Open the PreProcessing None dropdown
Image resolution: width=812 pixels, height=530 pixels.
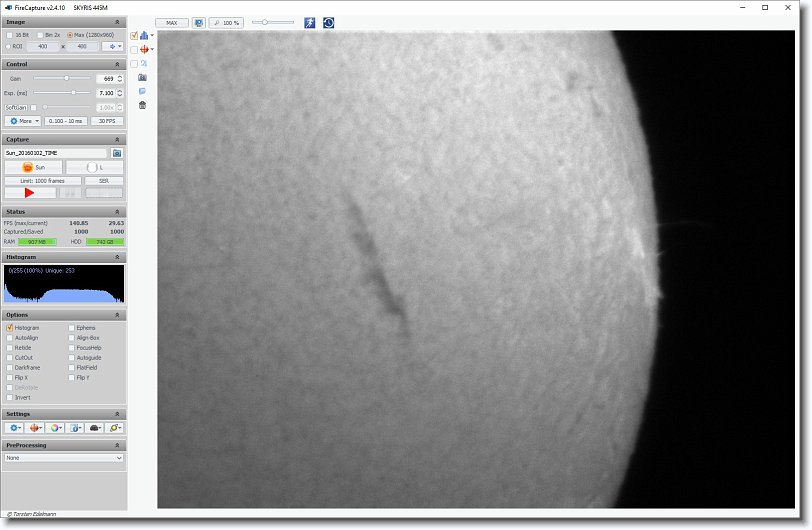point(64,458)
